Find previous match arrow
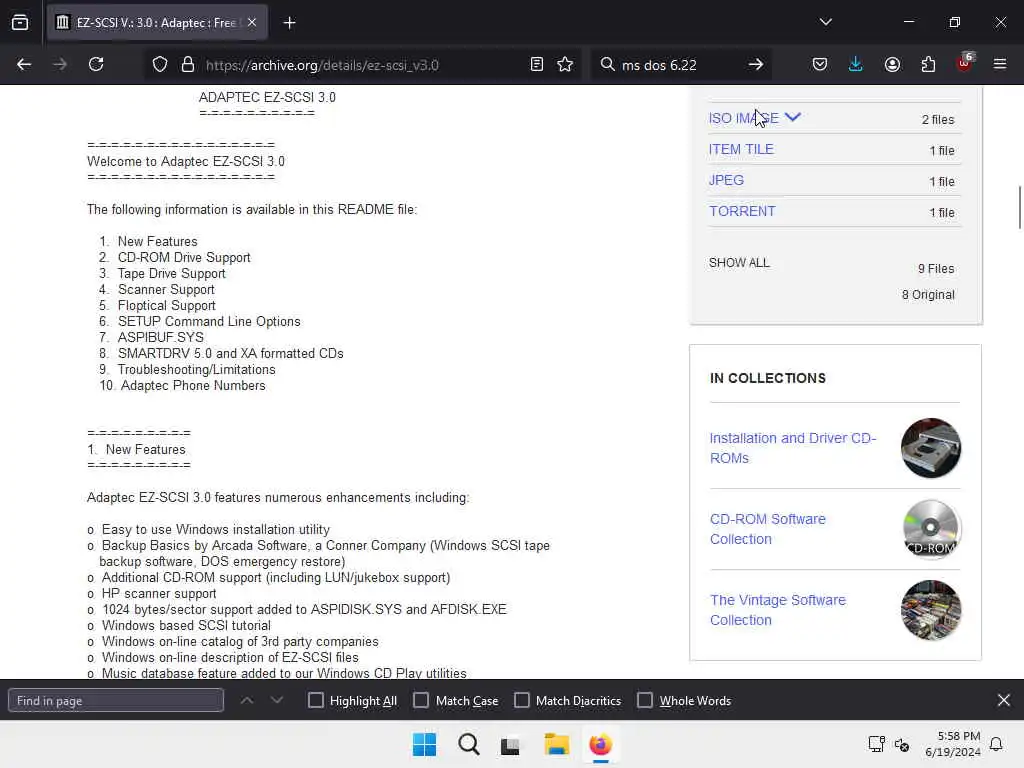 (247, 700)
